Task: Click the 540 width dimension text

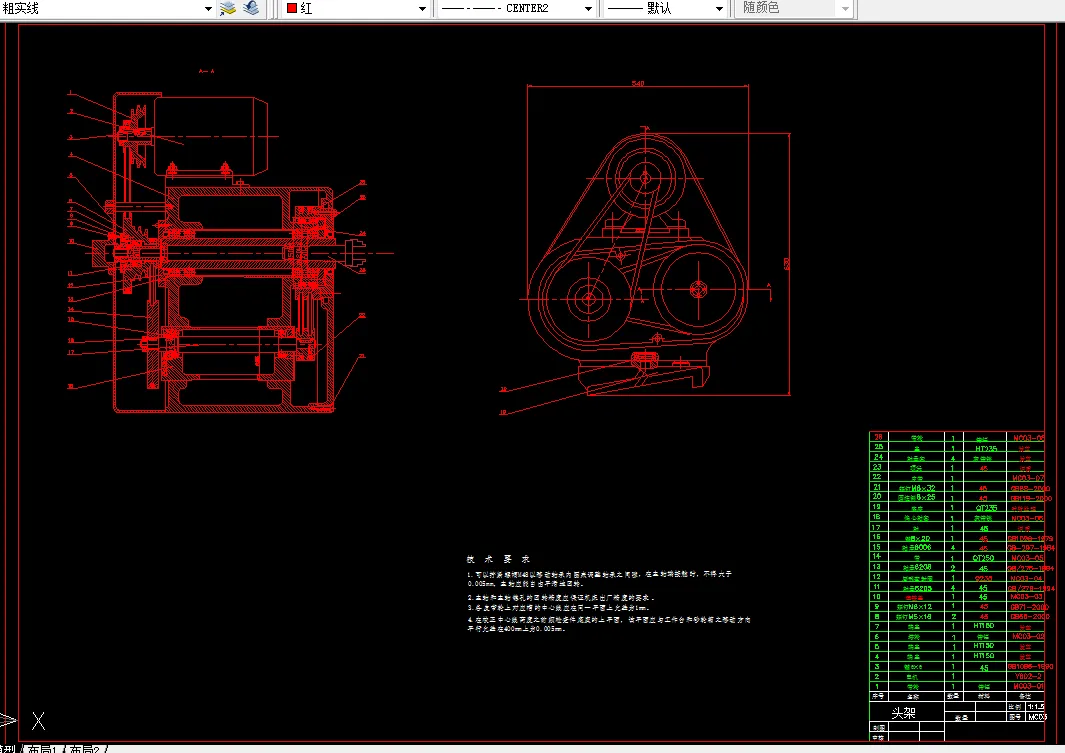Action: [x=637, y=84]
